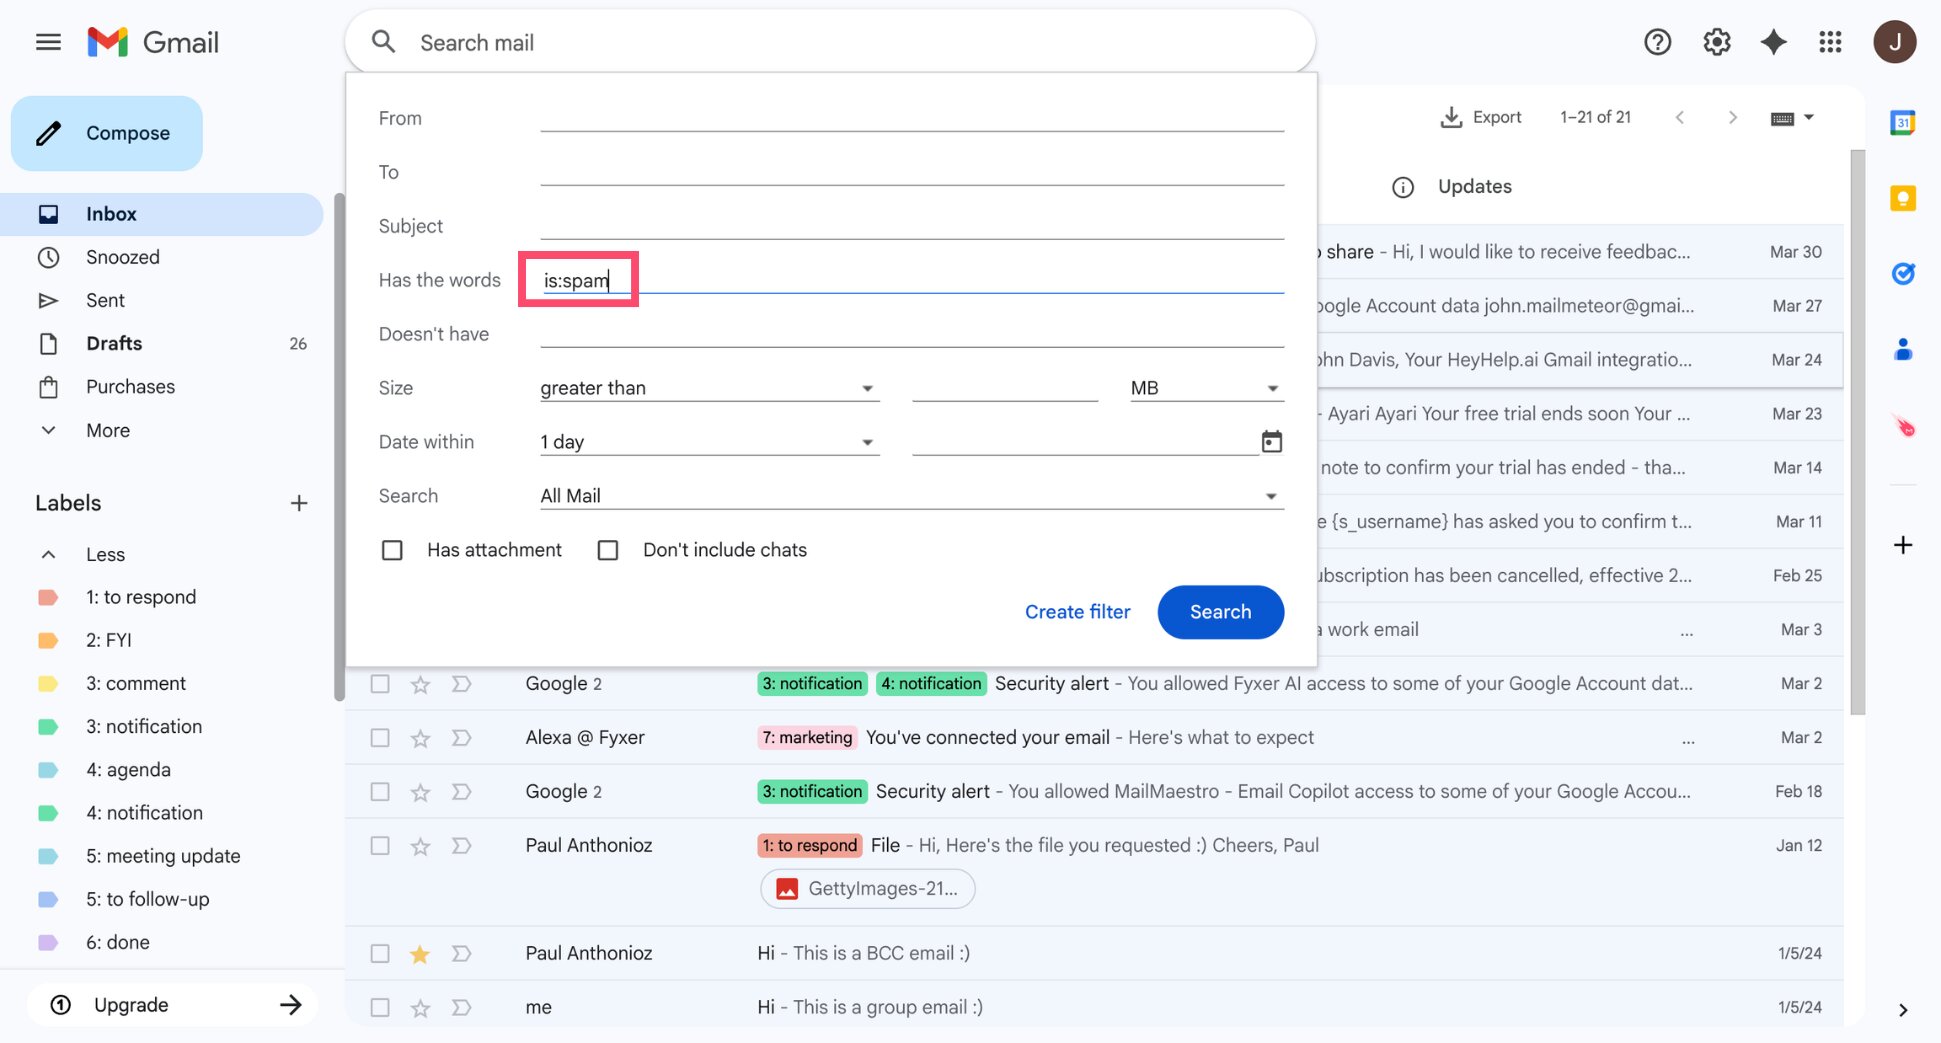
Task: Click the Updates info icon
Action: click(x=1402, y=187)
